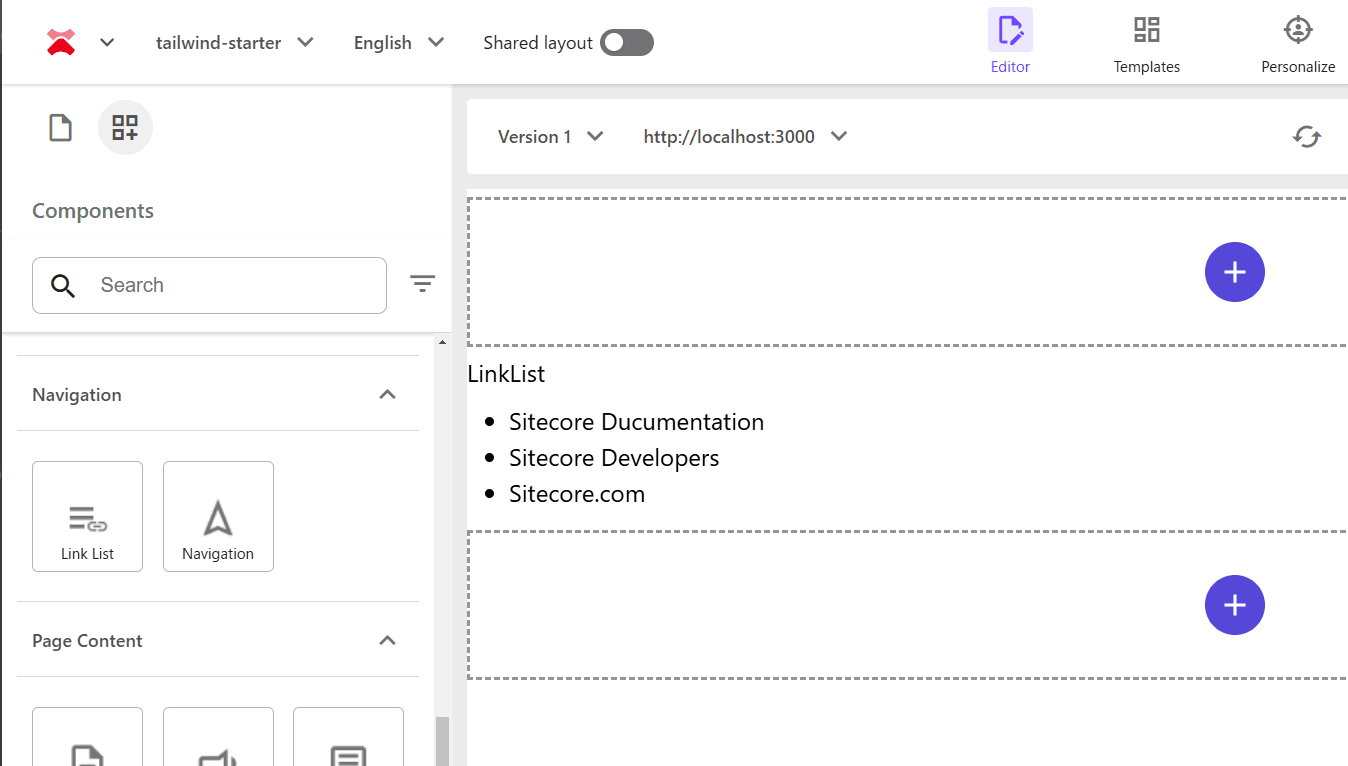Screen dimensions: 1348x766
Task: Open the http://localhost:3000 host dropdown
Action: (745, 137)
